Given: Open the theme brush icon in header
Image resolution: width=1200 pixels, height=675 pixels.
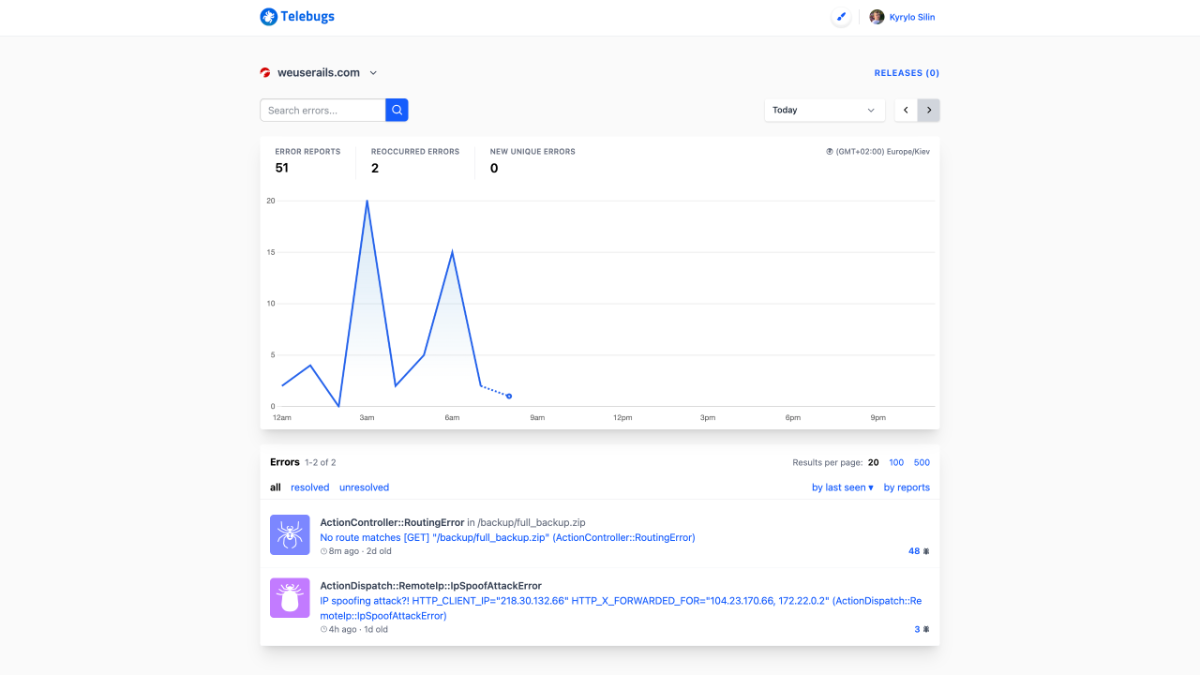Looking at the screenshot, I should pos(841,17).
